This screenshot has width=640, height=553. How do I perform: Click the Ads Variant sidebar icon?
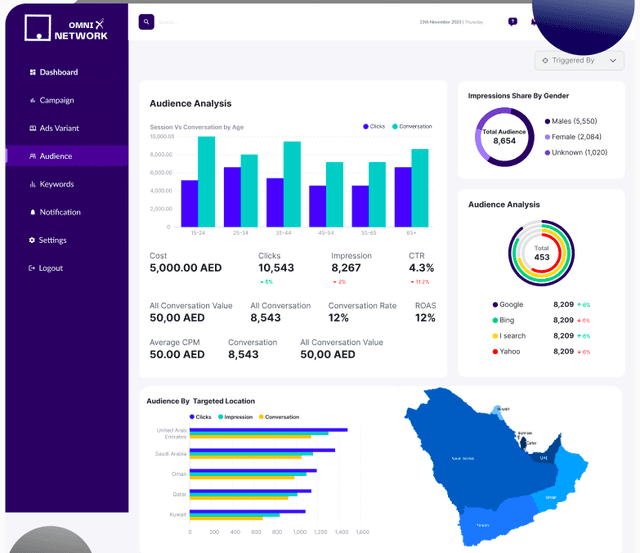(32, 128)
